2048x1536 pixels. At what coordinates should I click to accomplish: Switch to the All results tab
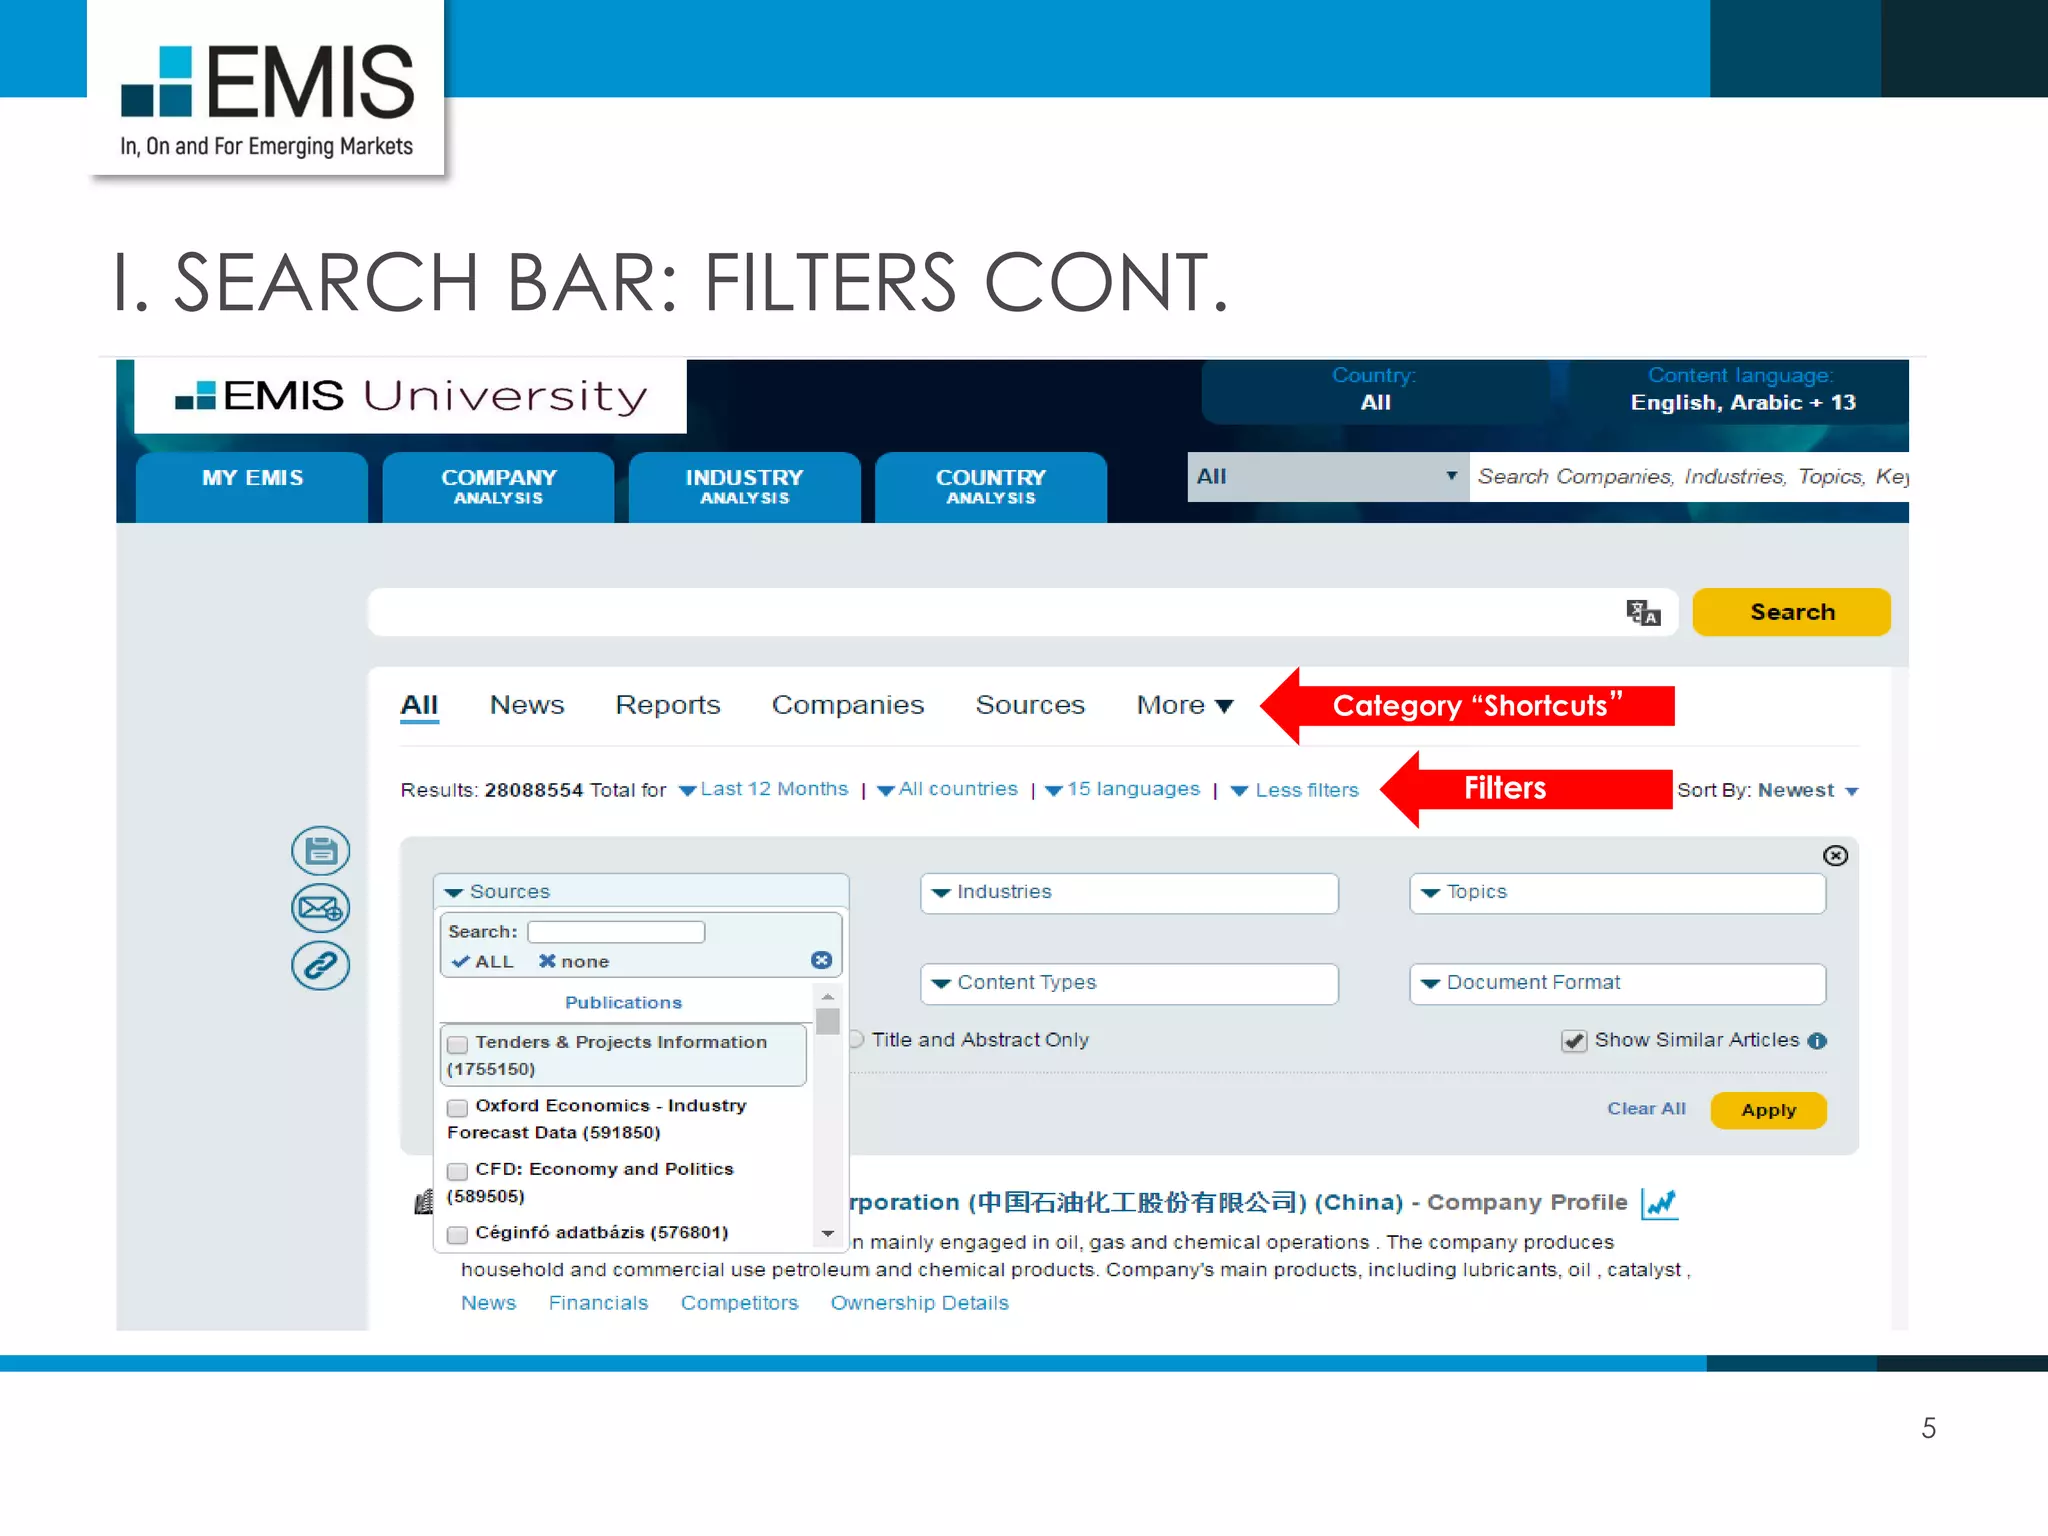coord(419,705)
